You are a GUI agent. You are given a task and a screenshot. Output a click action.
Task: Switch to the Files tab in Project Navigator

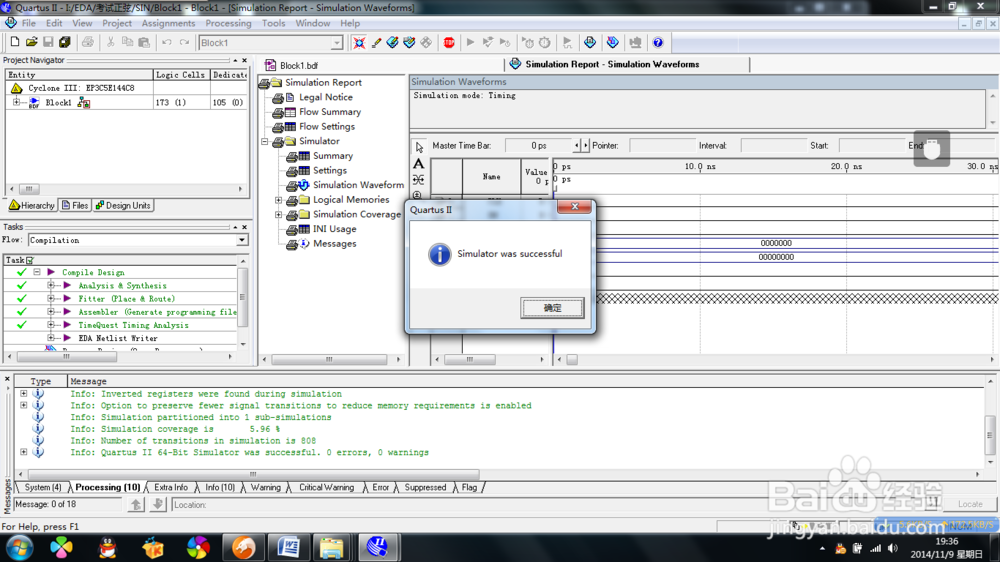pos(75,205)
